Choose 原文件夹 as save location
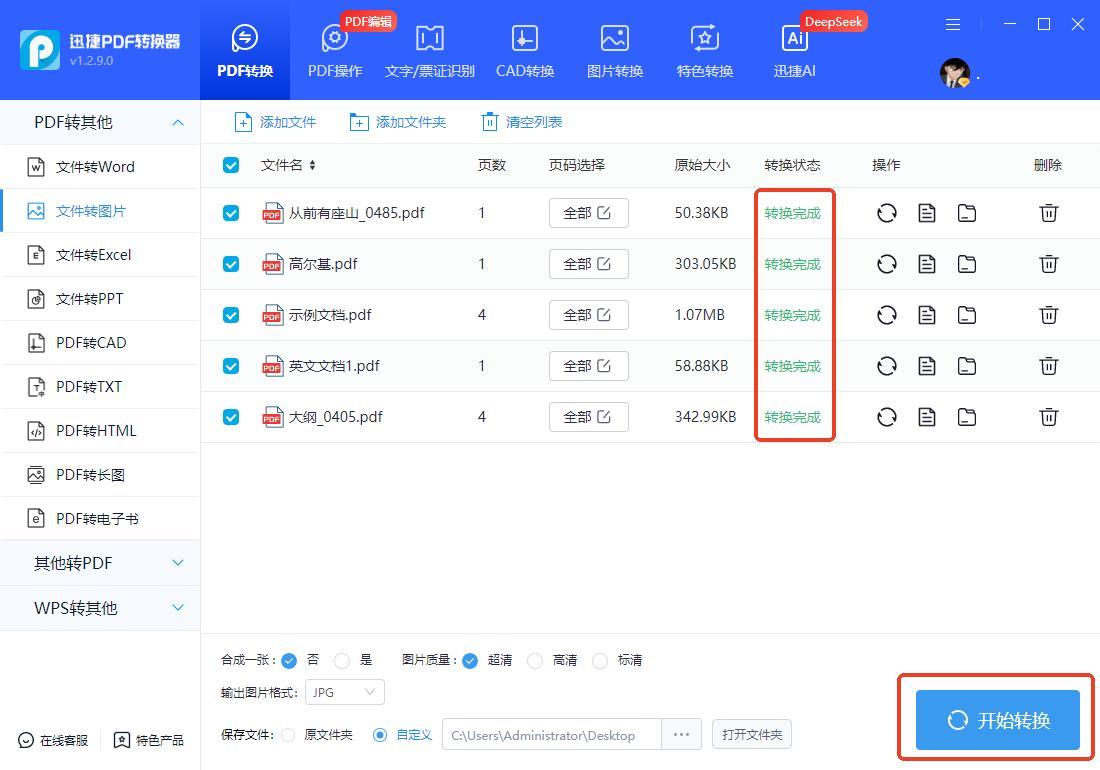Screen dimensions: 1100x770 click(x=288, y=735)
